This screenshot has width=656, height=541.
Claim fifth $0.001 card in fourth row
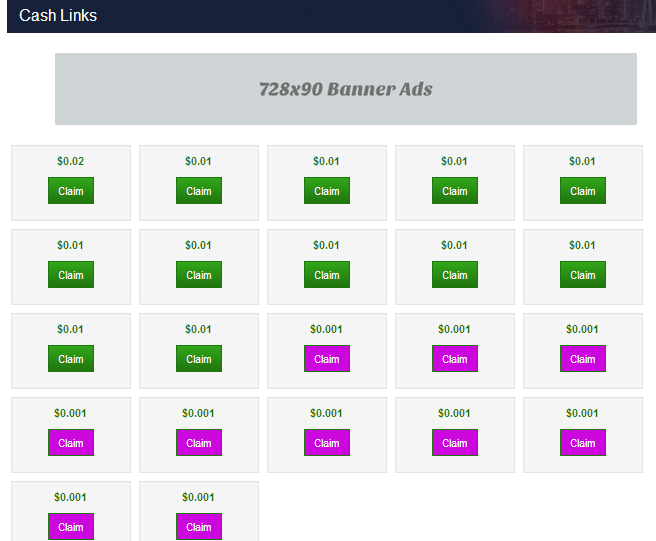click(x=583, y=443)
